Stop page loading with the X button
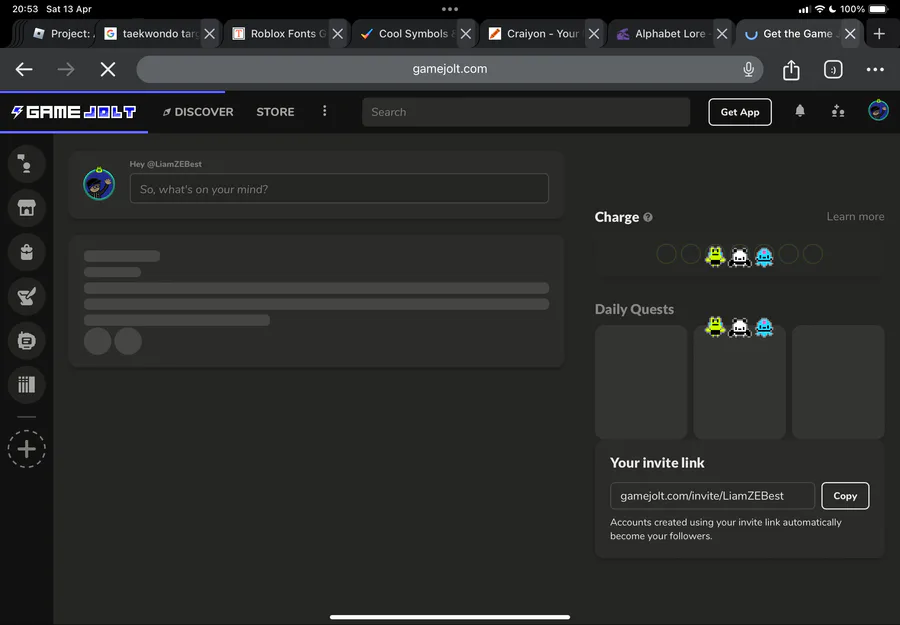The image size is (900, 625). tap(108, 69)
